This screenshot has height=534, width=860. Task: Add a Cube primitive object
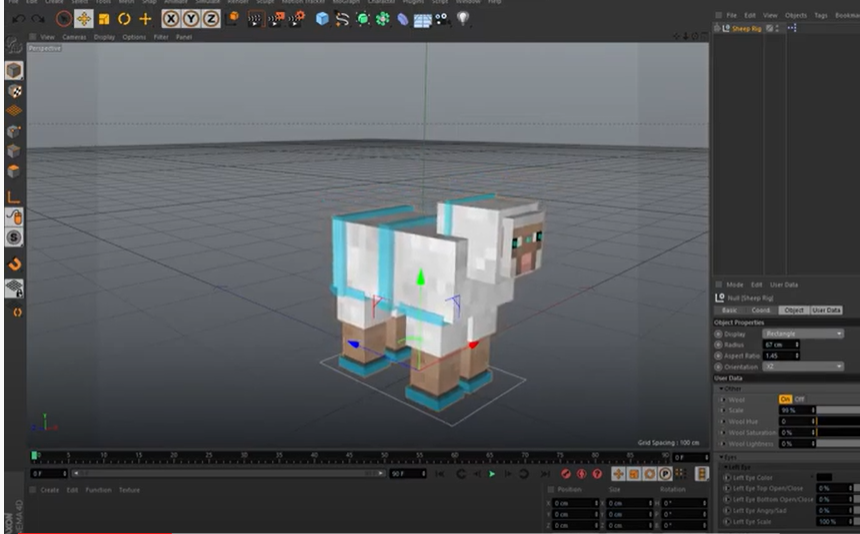[322, 19]
